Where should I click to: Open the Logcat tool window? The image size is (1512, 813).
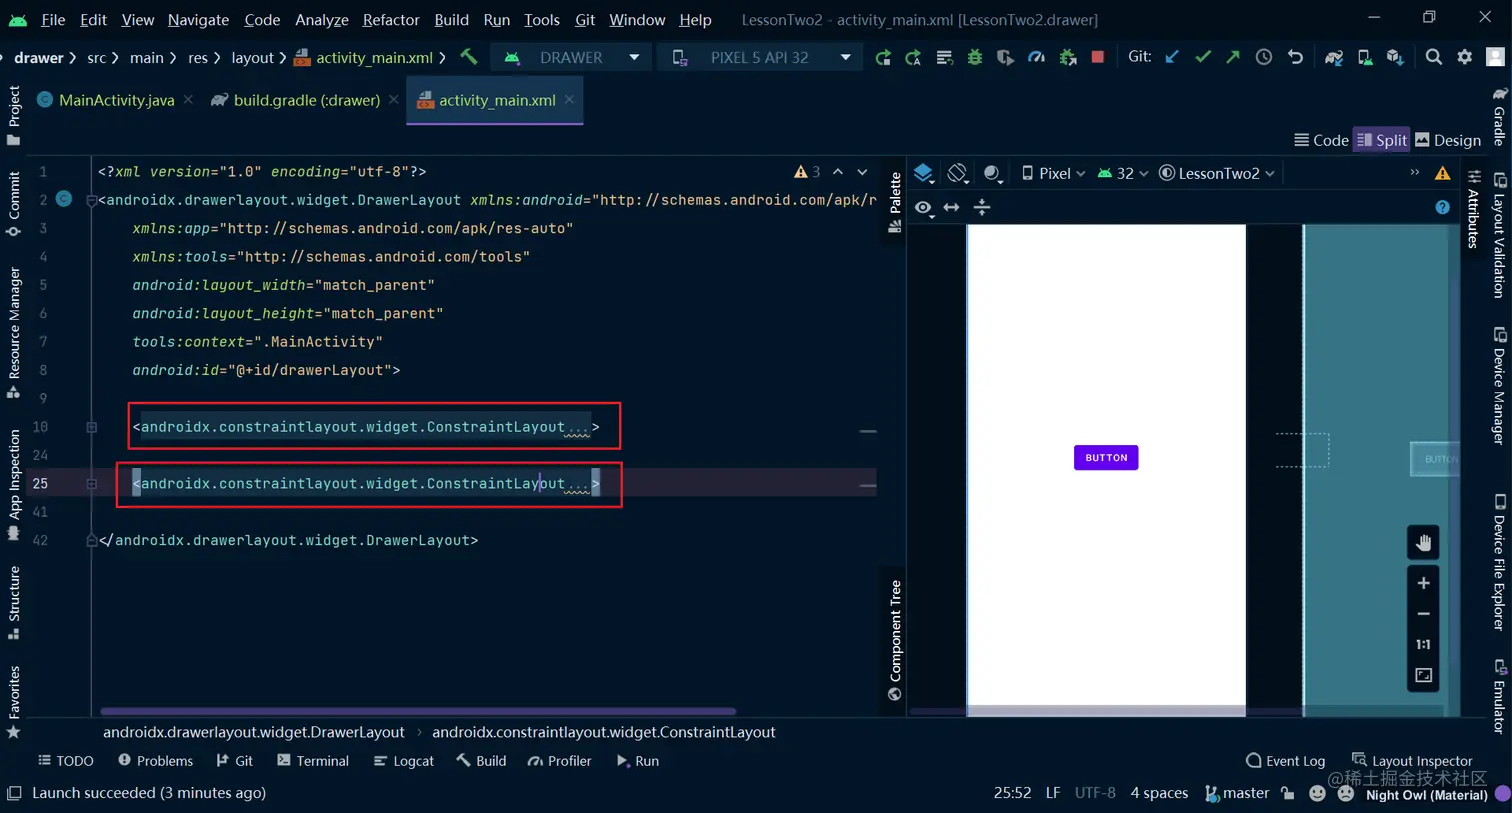pyautogui.click(x=404, y=761)
